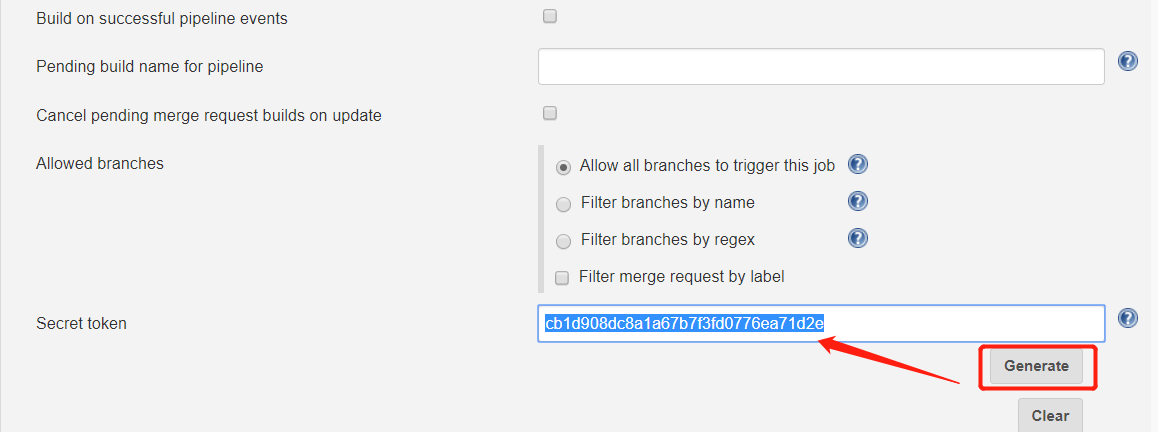Image resolution: width=1158 pixels, height=432 pixels.
Task: Check Cancel pending merge request builds on update
Action: (550, 113)
